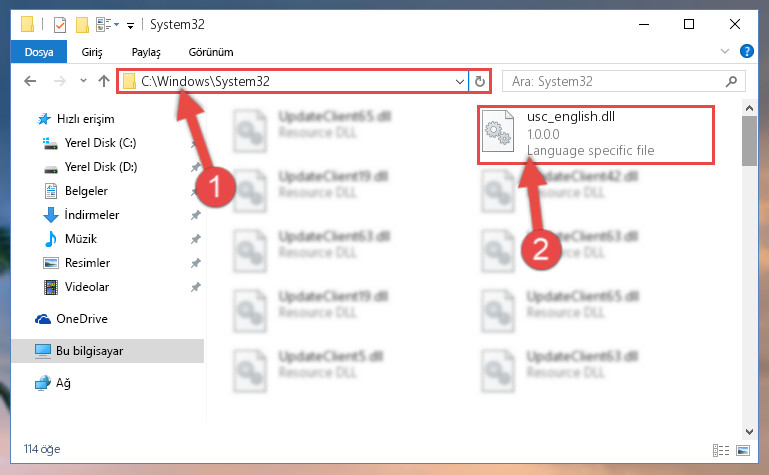Open the recent locations dropdown arrow
769x475 pixels.
click(83, 81)
